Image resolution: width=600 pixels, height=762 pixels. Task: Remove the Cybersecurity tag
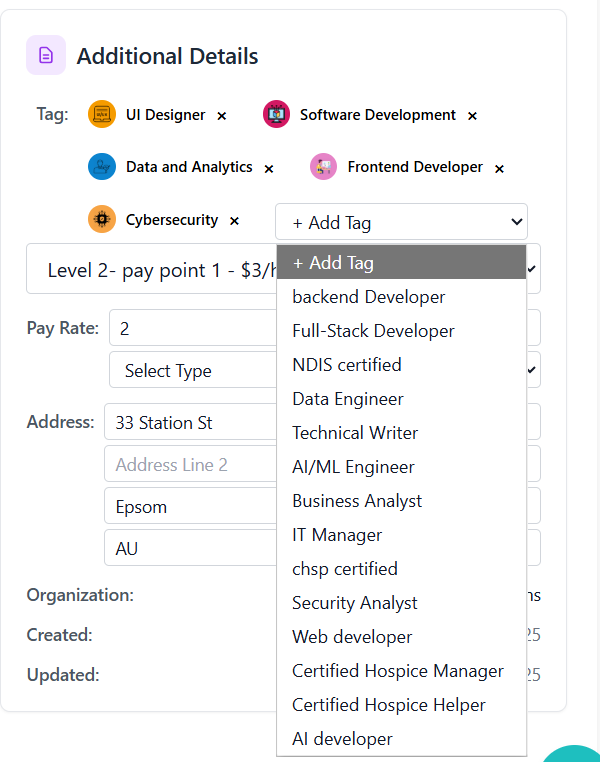pyautogui.click(x=234, y=221)
